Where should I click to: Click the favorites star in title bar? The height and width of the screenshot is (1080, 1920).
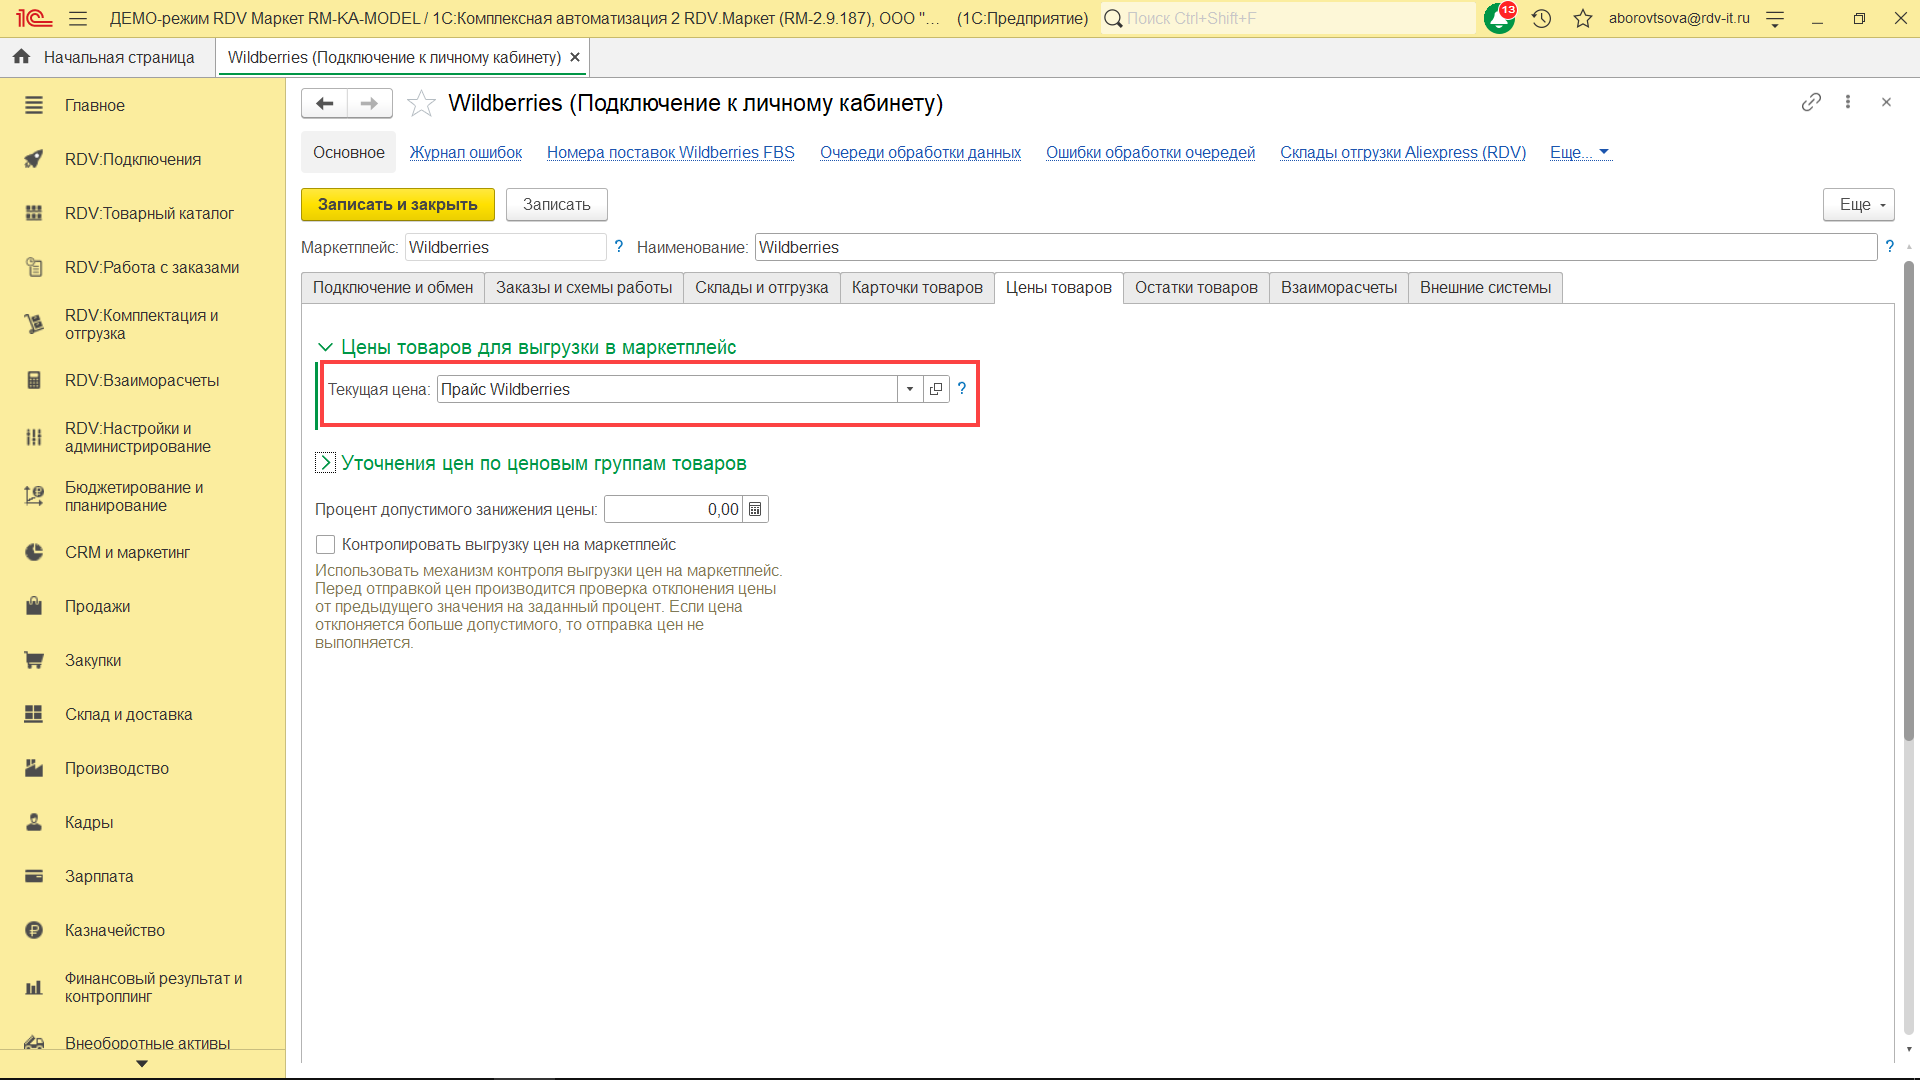click(x=1582, y=19)
